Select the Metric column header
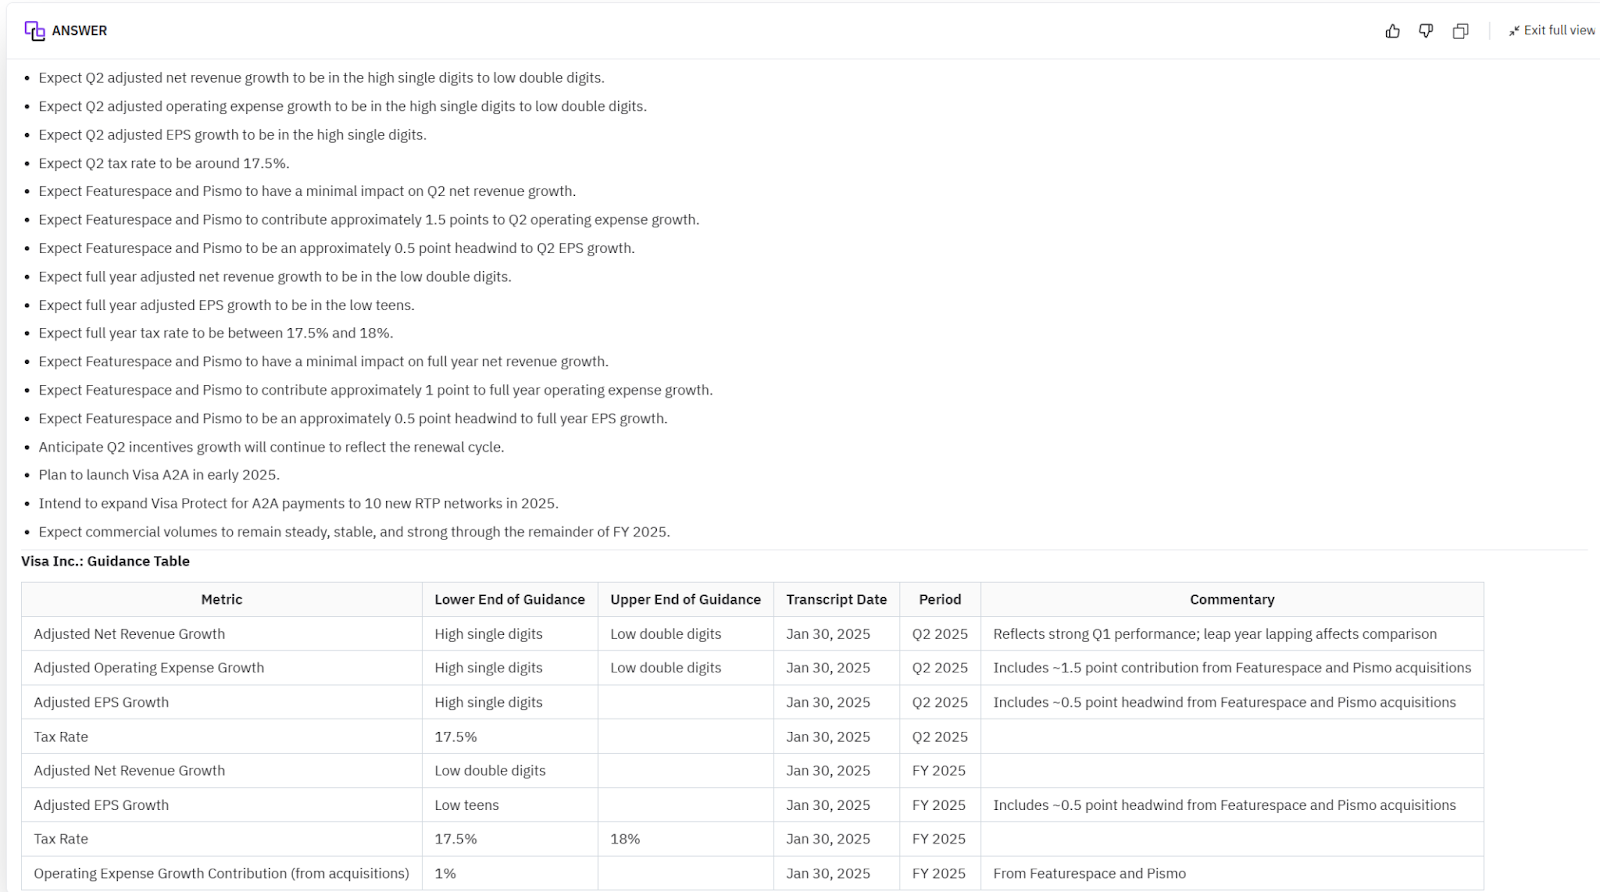 coord(222,600)
